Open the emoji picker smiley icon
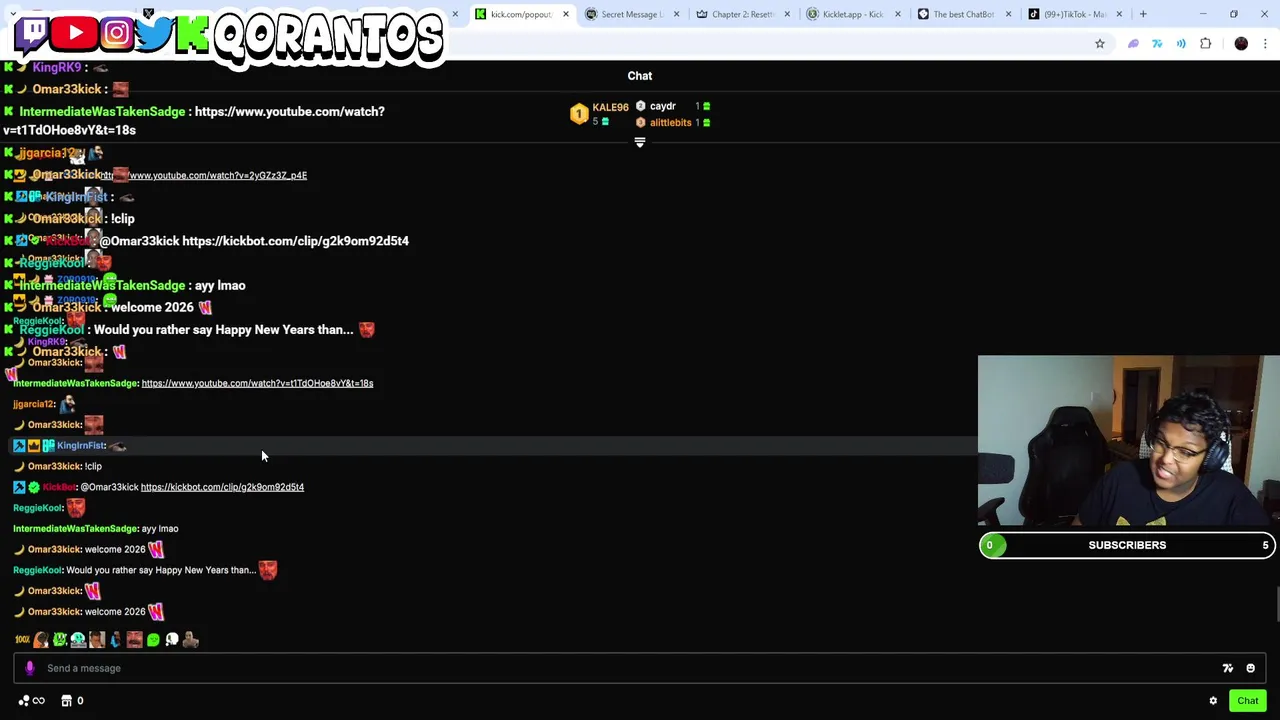Image resolution: width=1280 pixels, height=720 pixels. point(1250,668)
